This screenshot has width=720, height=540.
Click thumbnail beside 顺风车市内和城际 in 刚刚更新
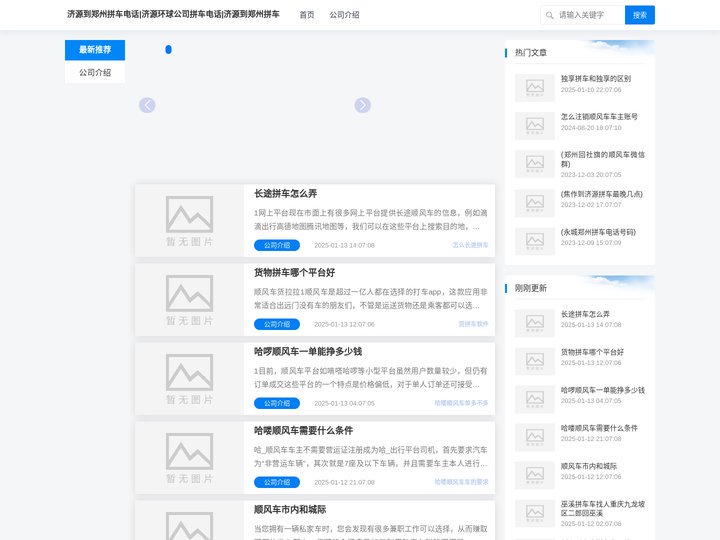coord(534,475)
